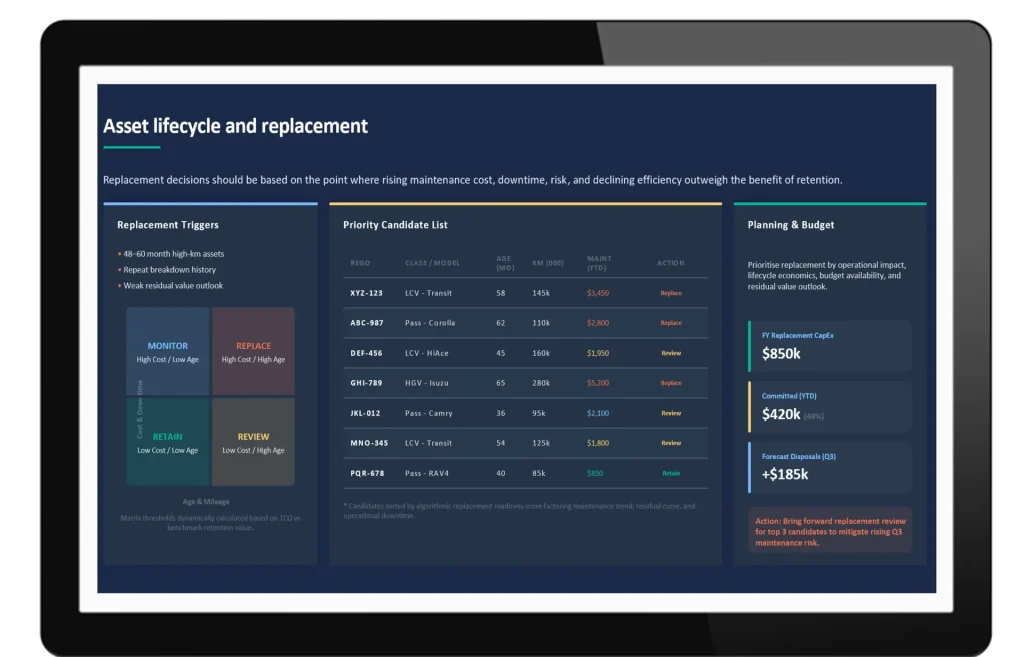Click the REVIEW quadrant in the matrix
1024x657 pixels.
point(253,442)
